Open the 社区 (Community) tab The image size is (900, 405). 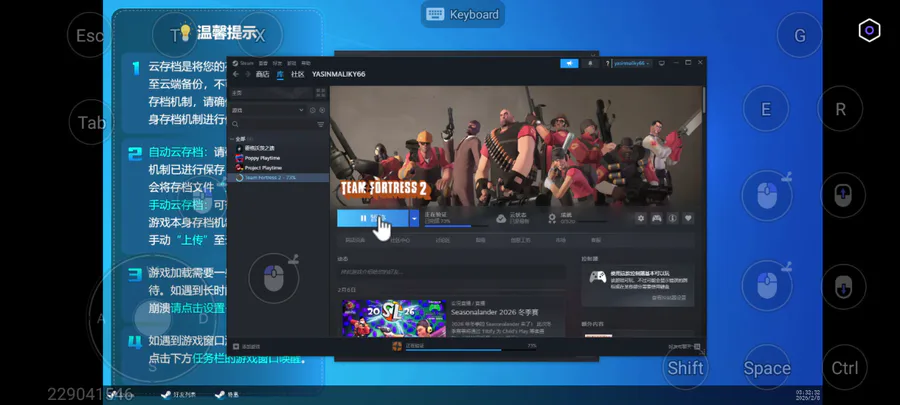297,74
